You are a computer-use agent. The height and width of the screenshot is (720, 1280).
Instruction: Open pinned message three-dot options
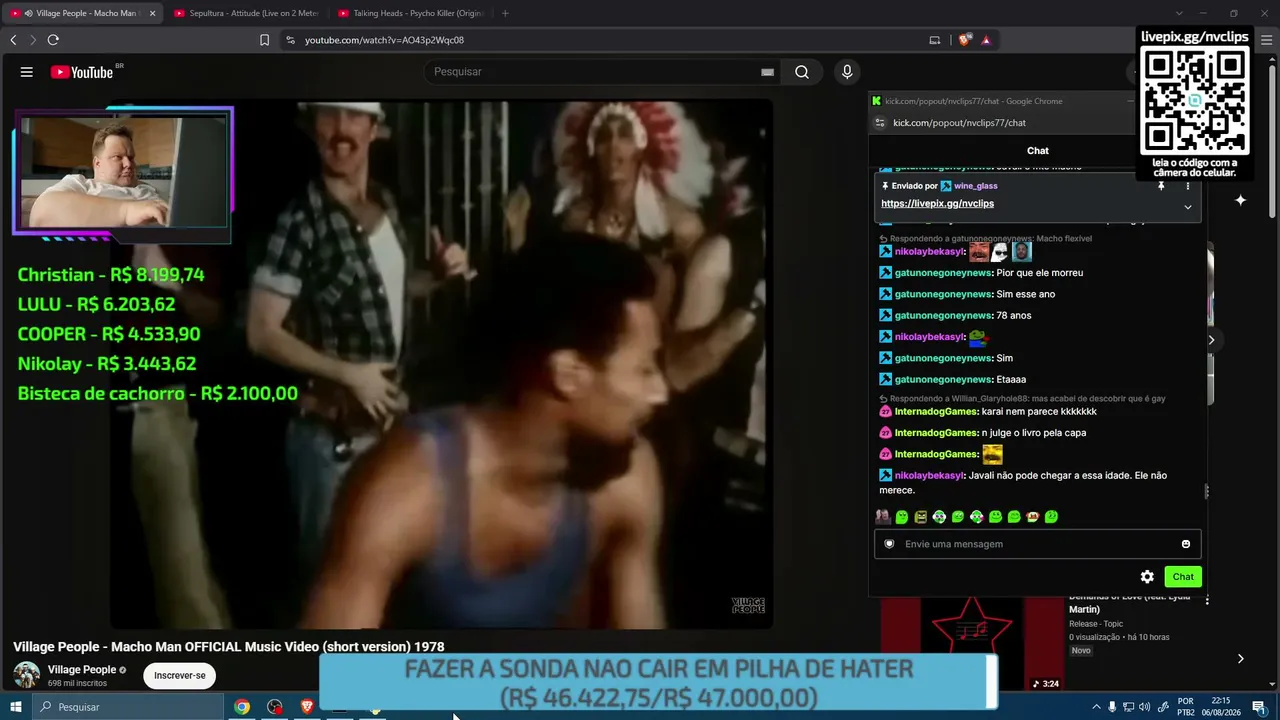[1188, 186]
